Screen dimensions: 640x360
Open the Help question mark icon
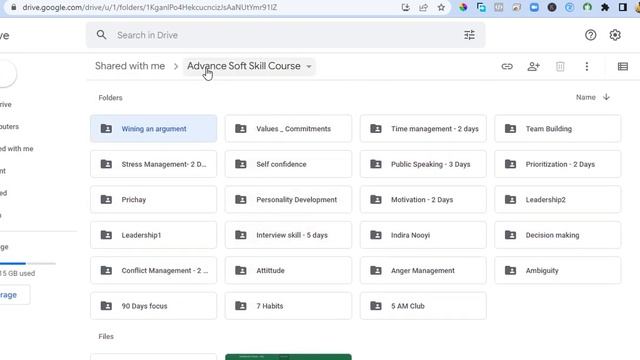point(591,35)
